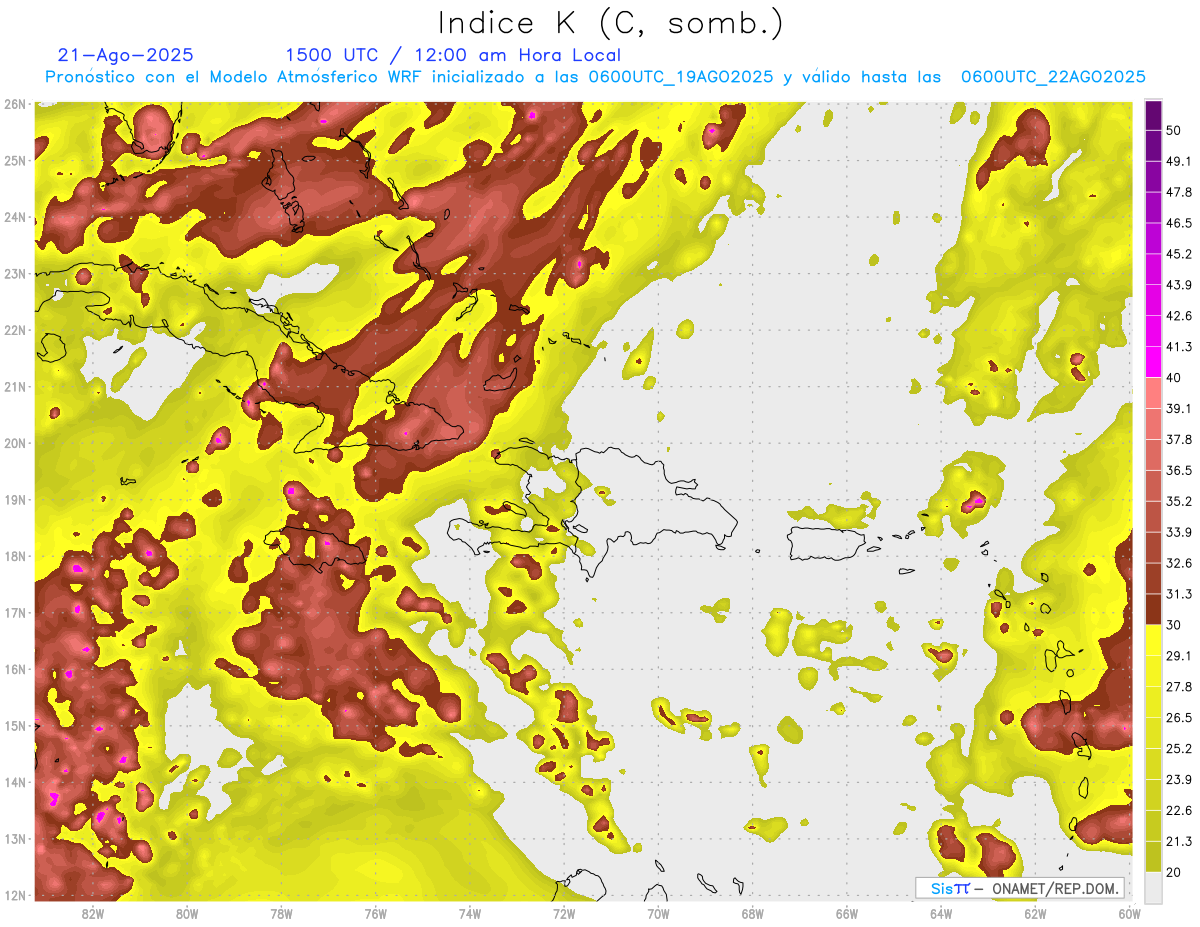
Task: Click the dark purple colorbar segment above 50
Action: pos(1153,115)
